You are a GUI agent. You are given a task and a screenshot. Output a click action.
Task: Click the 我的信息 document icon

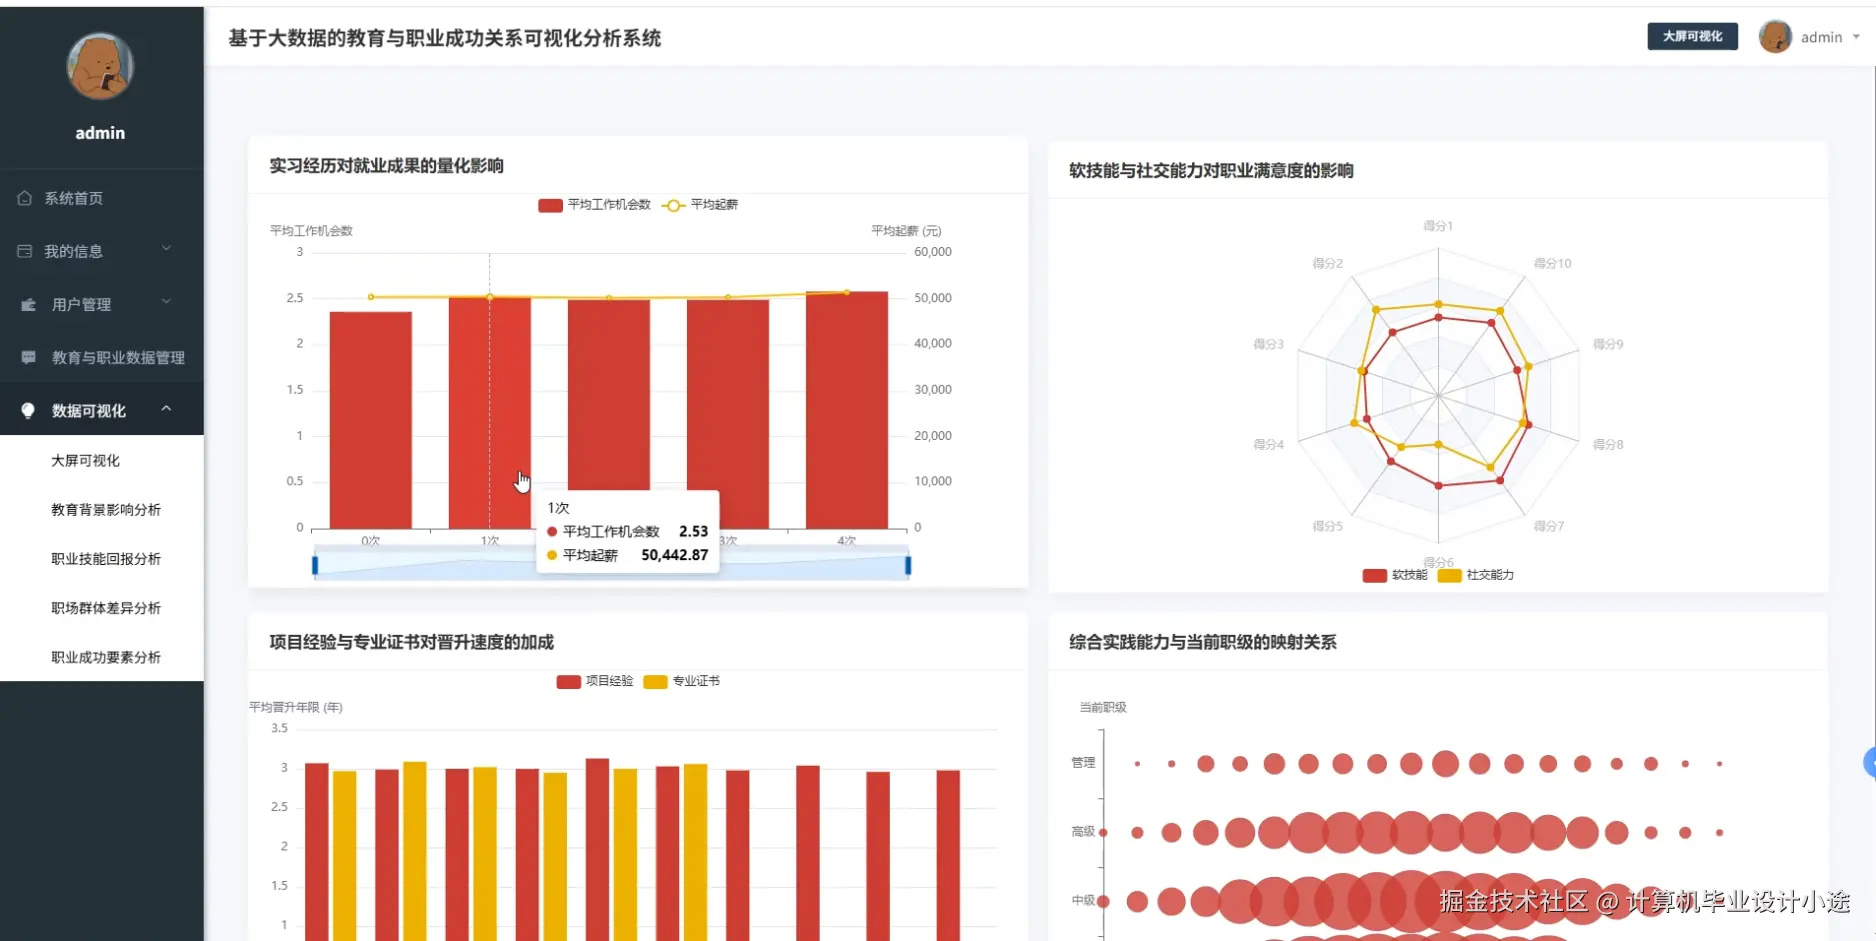coord(25,251)
